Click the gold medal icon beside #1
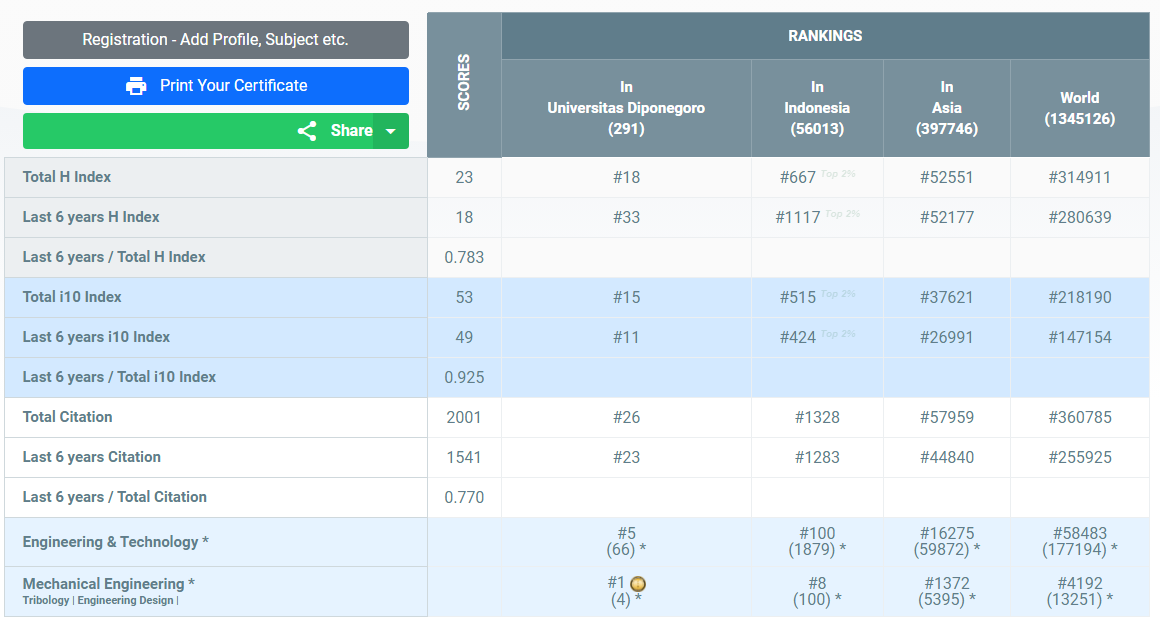Image resolution: width=1160 pixels, height=624 pixels. (x=638, y=584)
